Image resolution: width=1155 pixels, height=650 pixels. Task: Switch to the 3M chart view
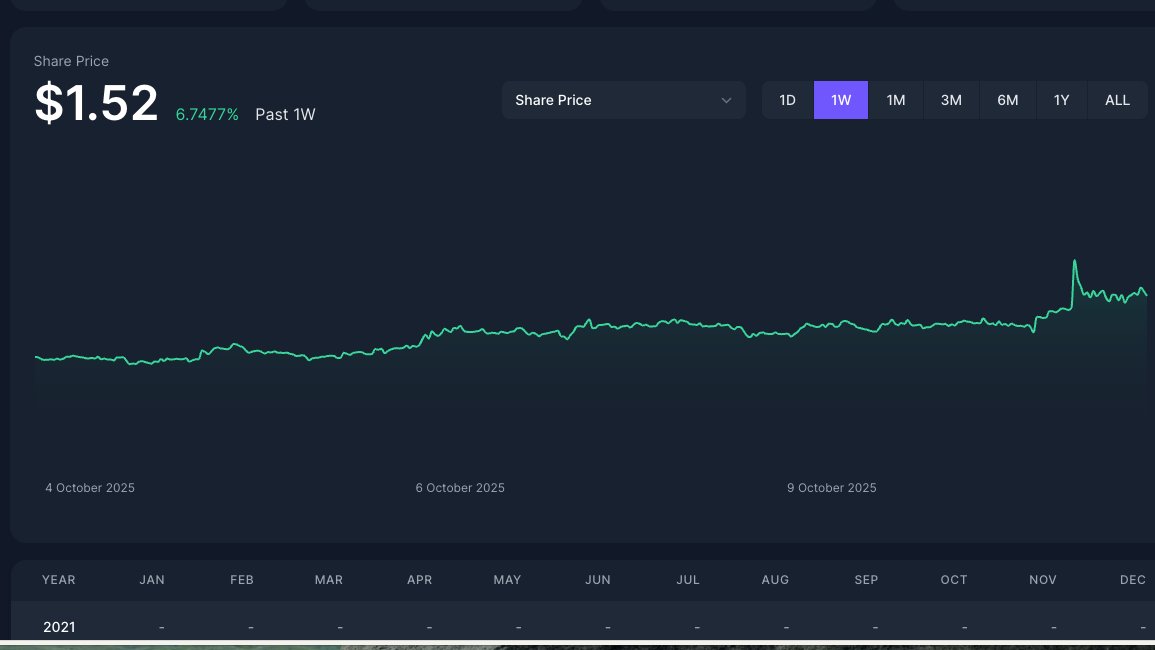950,100
